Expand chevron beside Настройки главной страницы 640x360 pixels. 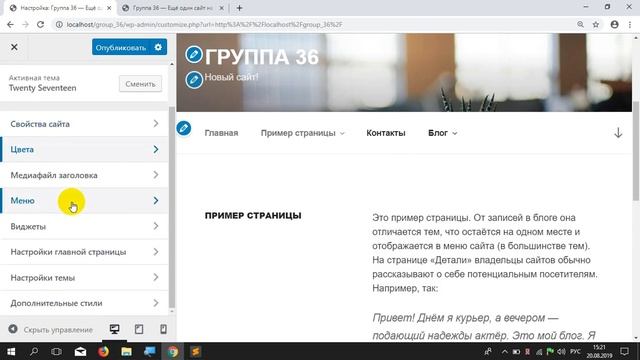click(156, 251)
